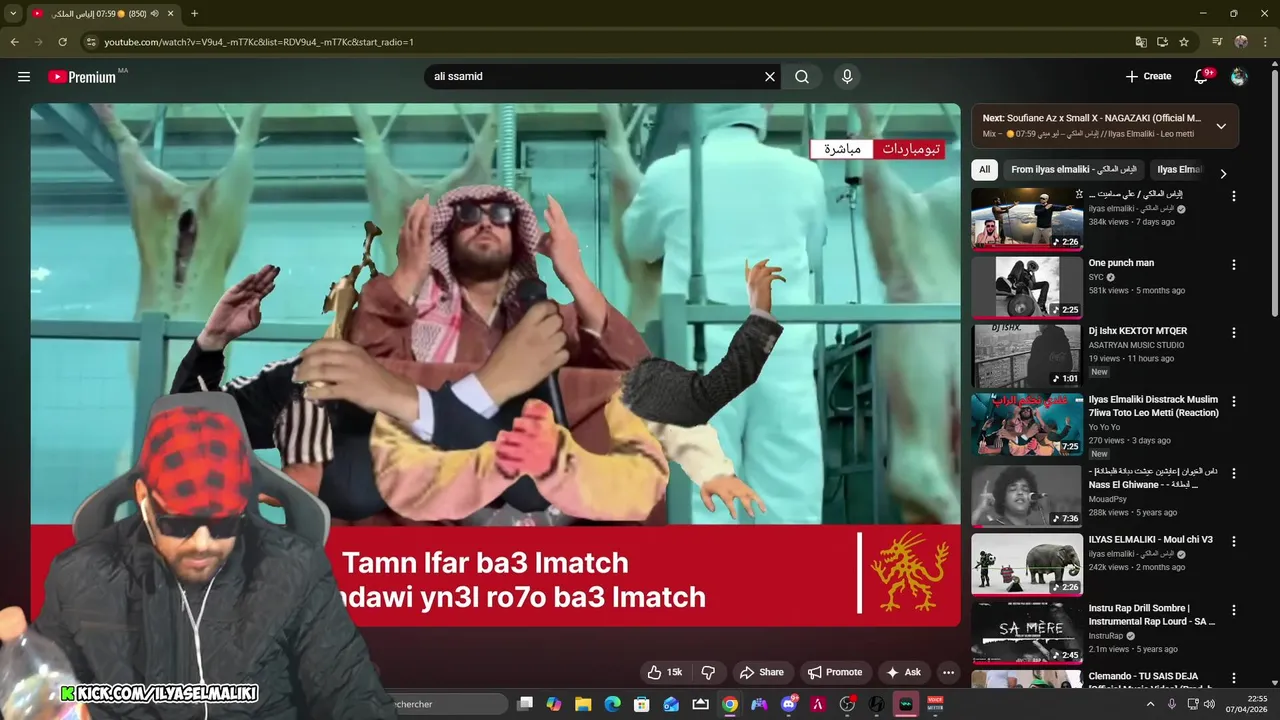Image resolution: width=1280 pixels, height=720 pixels.
Task: Open options for 'Dj Ishx KEXTOT MTQER'
Action: [x=1234, y=333]
